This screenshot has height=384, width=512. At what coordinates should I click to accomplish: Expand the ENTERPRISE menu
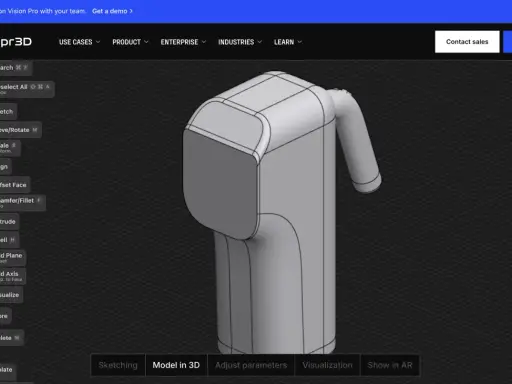coord(183,42)
